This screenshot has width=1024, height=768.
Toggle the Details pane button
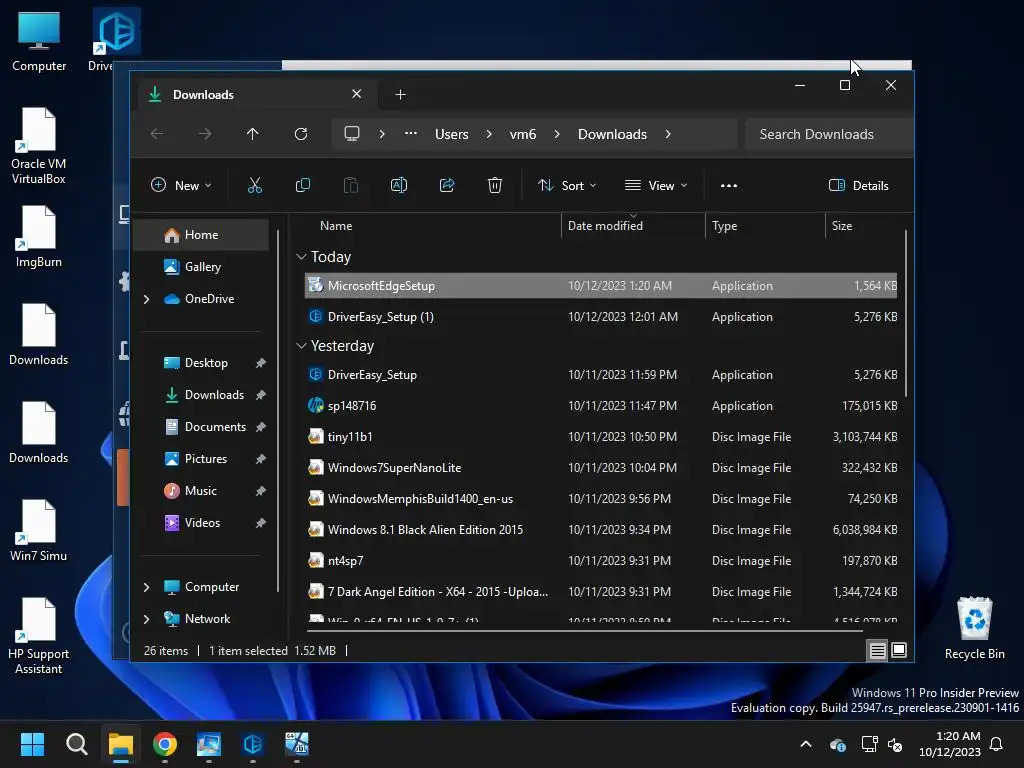point(859,185)
